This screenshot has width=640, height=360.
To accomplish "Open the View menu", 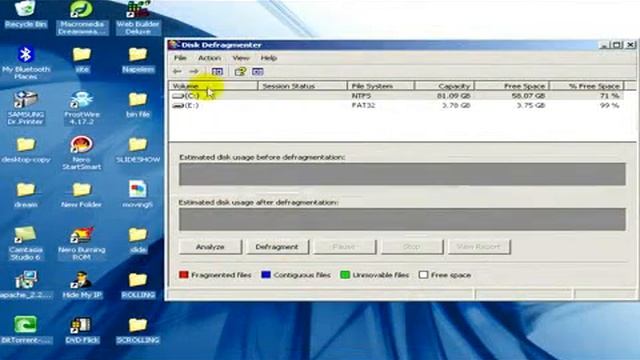I will click(241, 58).
